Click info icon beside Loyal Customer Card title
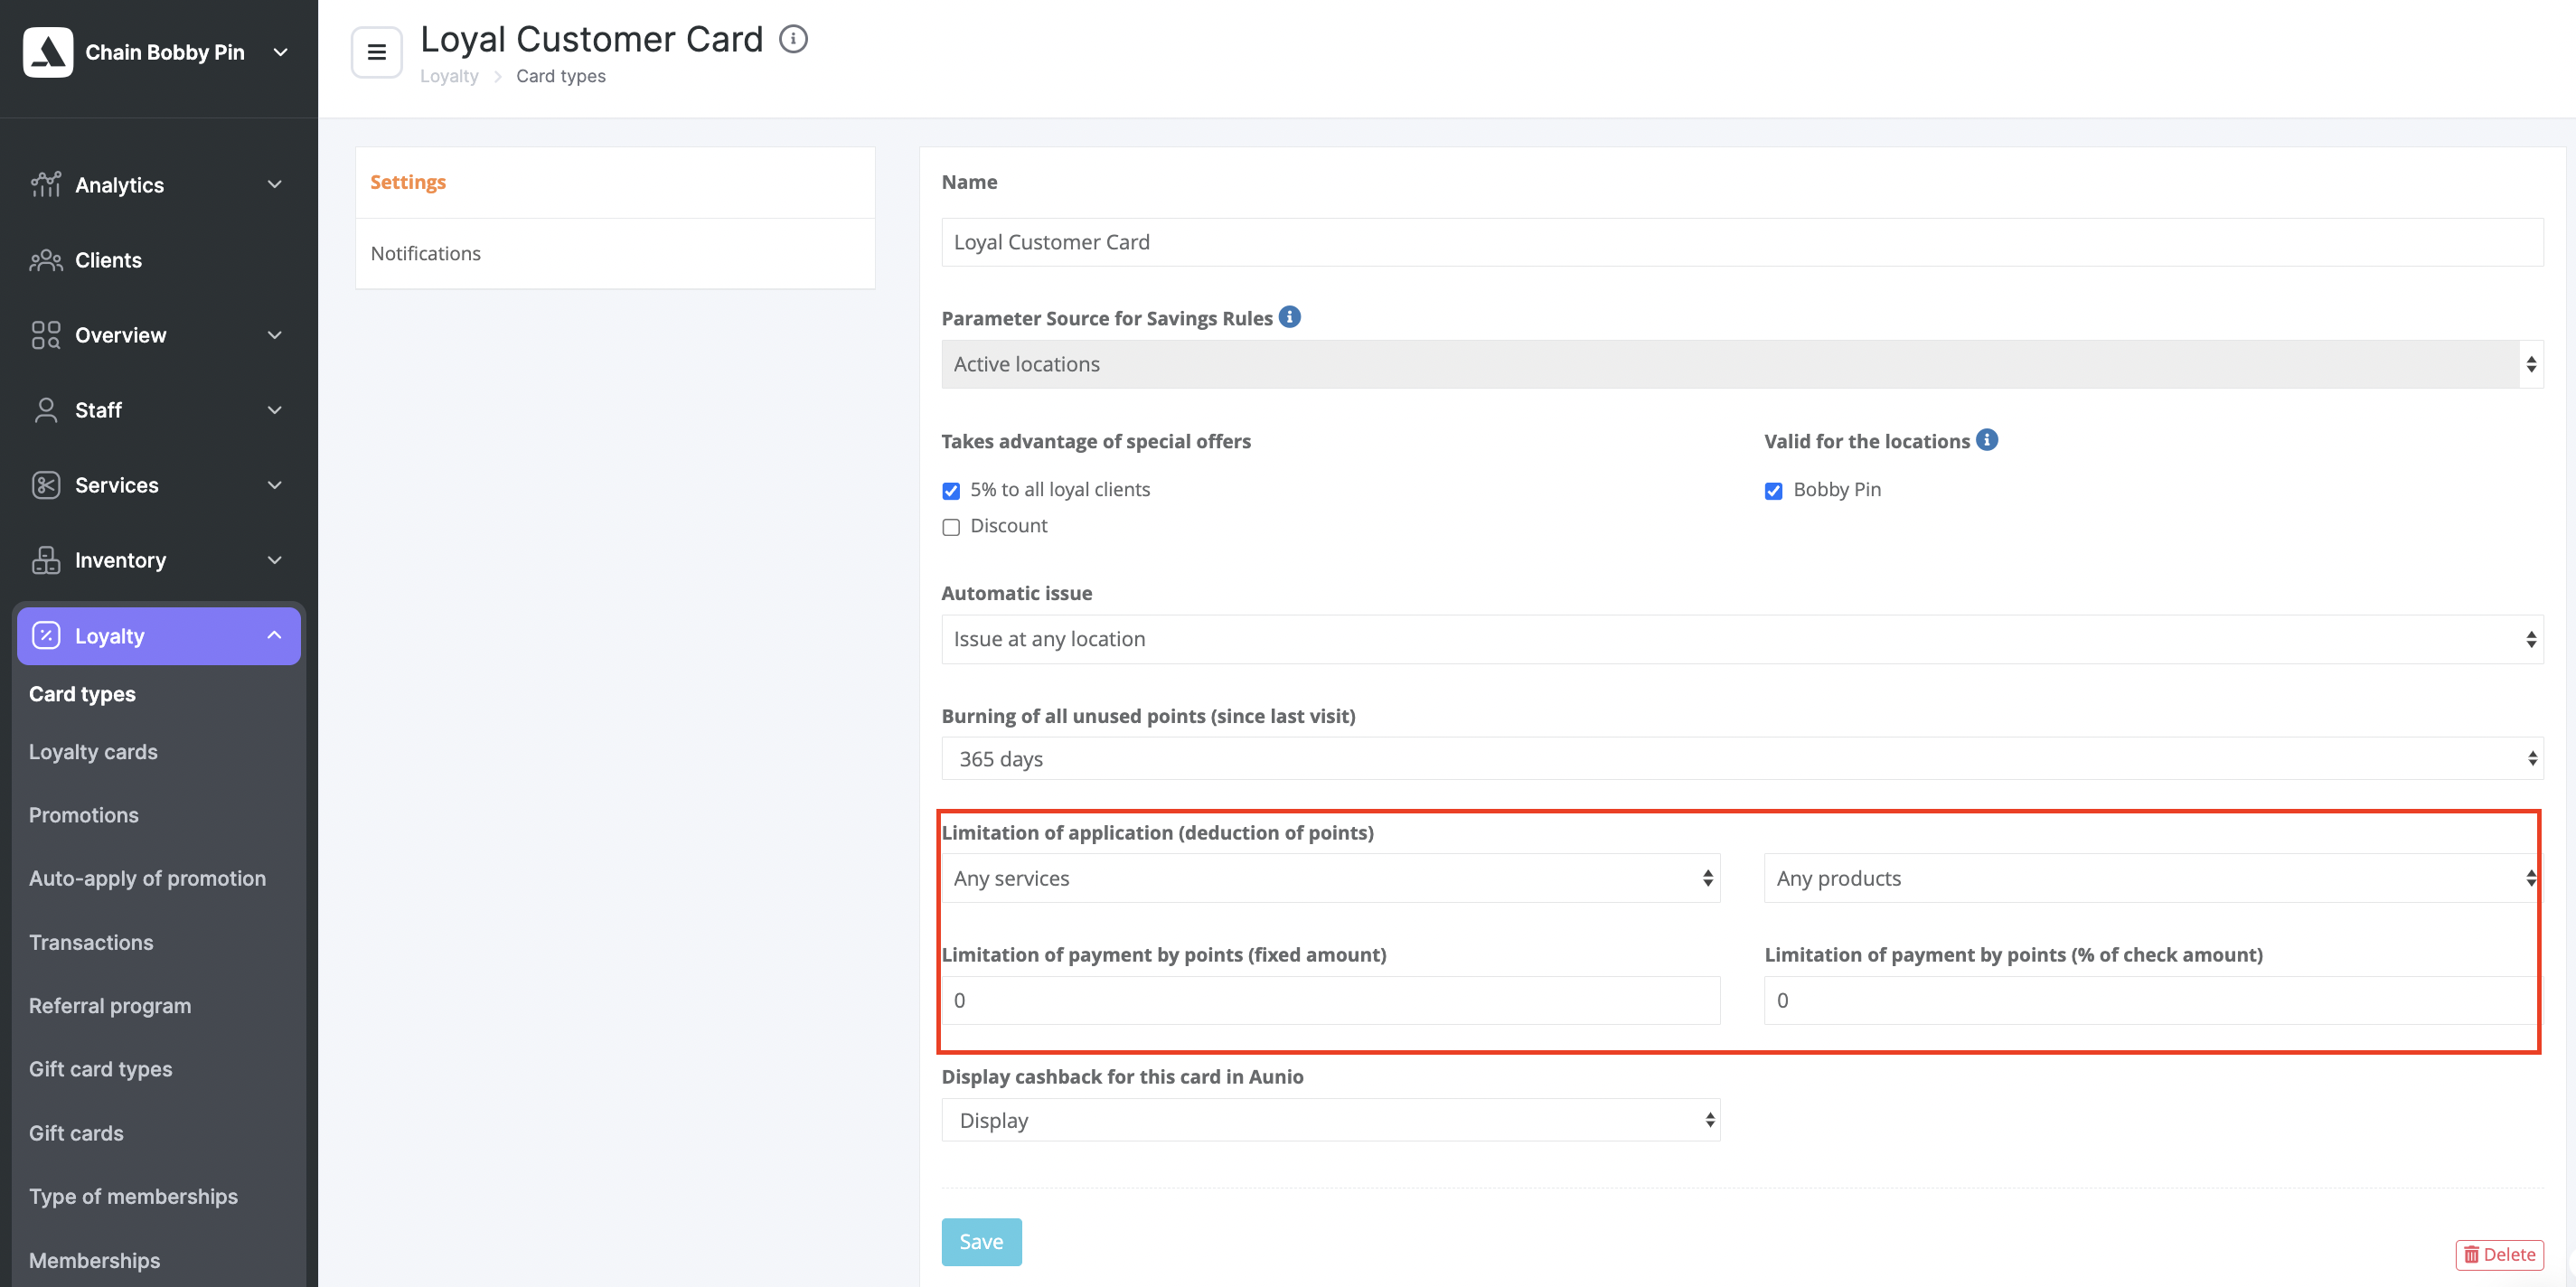Viewport: 2576px width, 1287px height. point(793,39)
